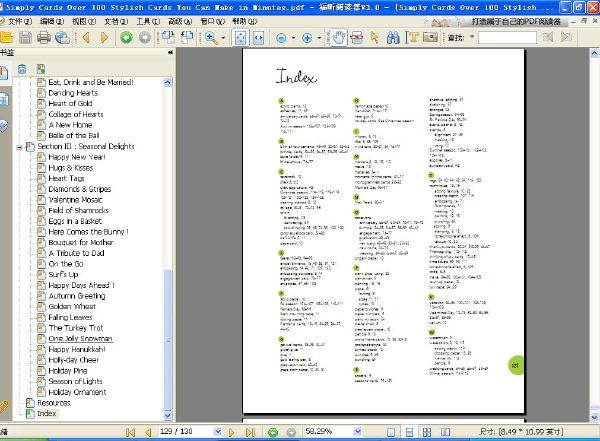Click the Print icon in toolbar
The image size is (600, 441).
pos(44,38)
